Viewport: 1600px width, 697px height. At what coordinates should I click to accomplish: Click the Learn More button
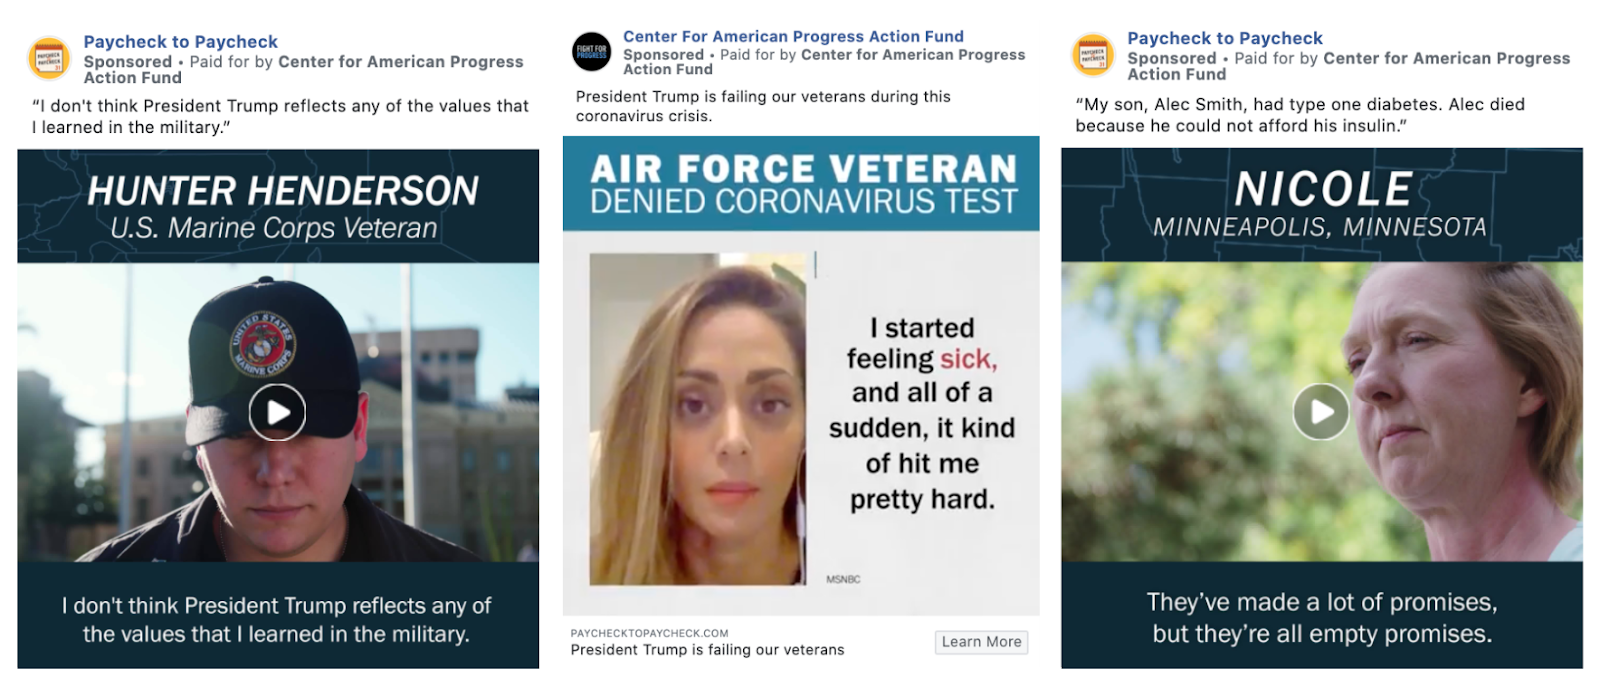point(981,642)
